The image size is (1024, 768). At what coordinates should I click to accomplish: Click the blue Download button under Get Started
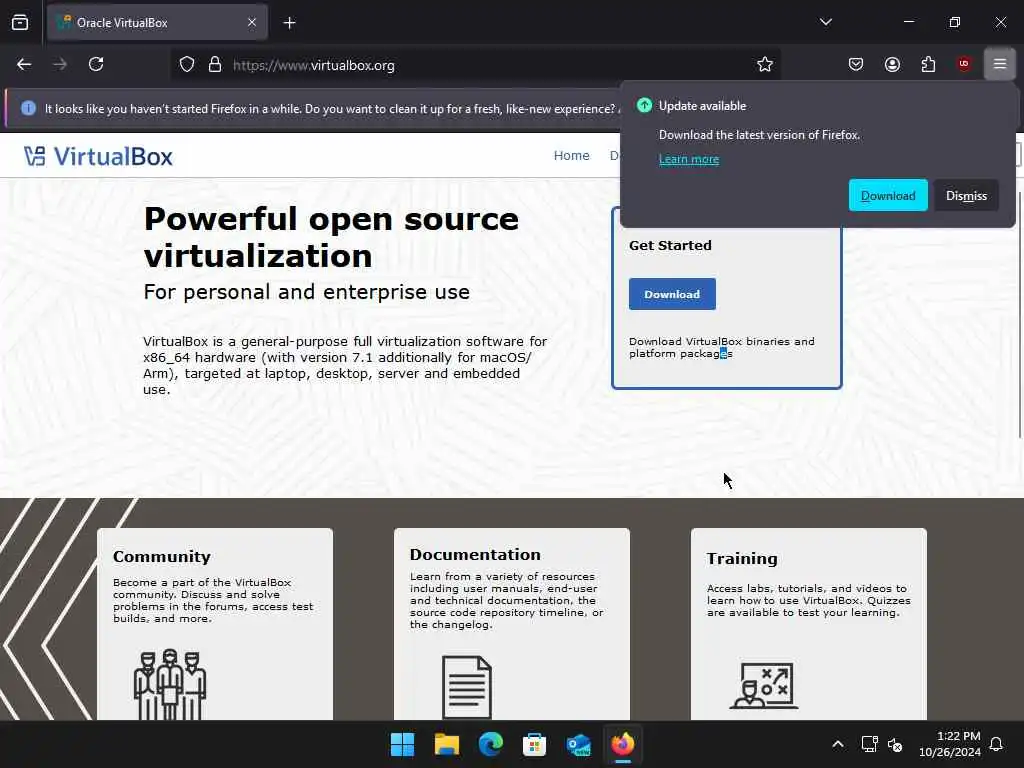(672, 294)
